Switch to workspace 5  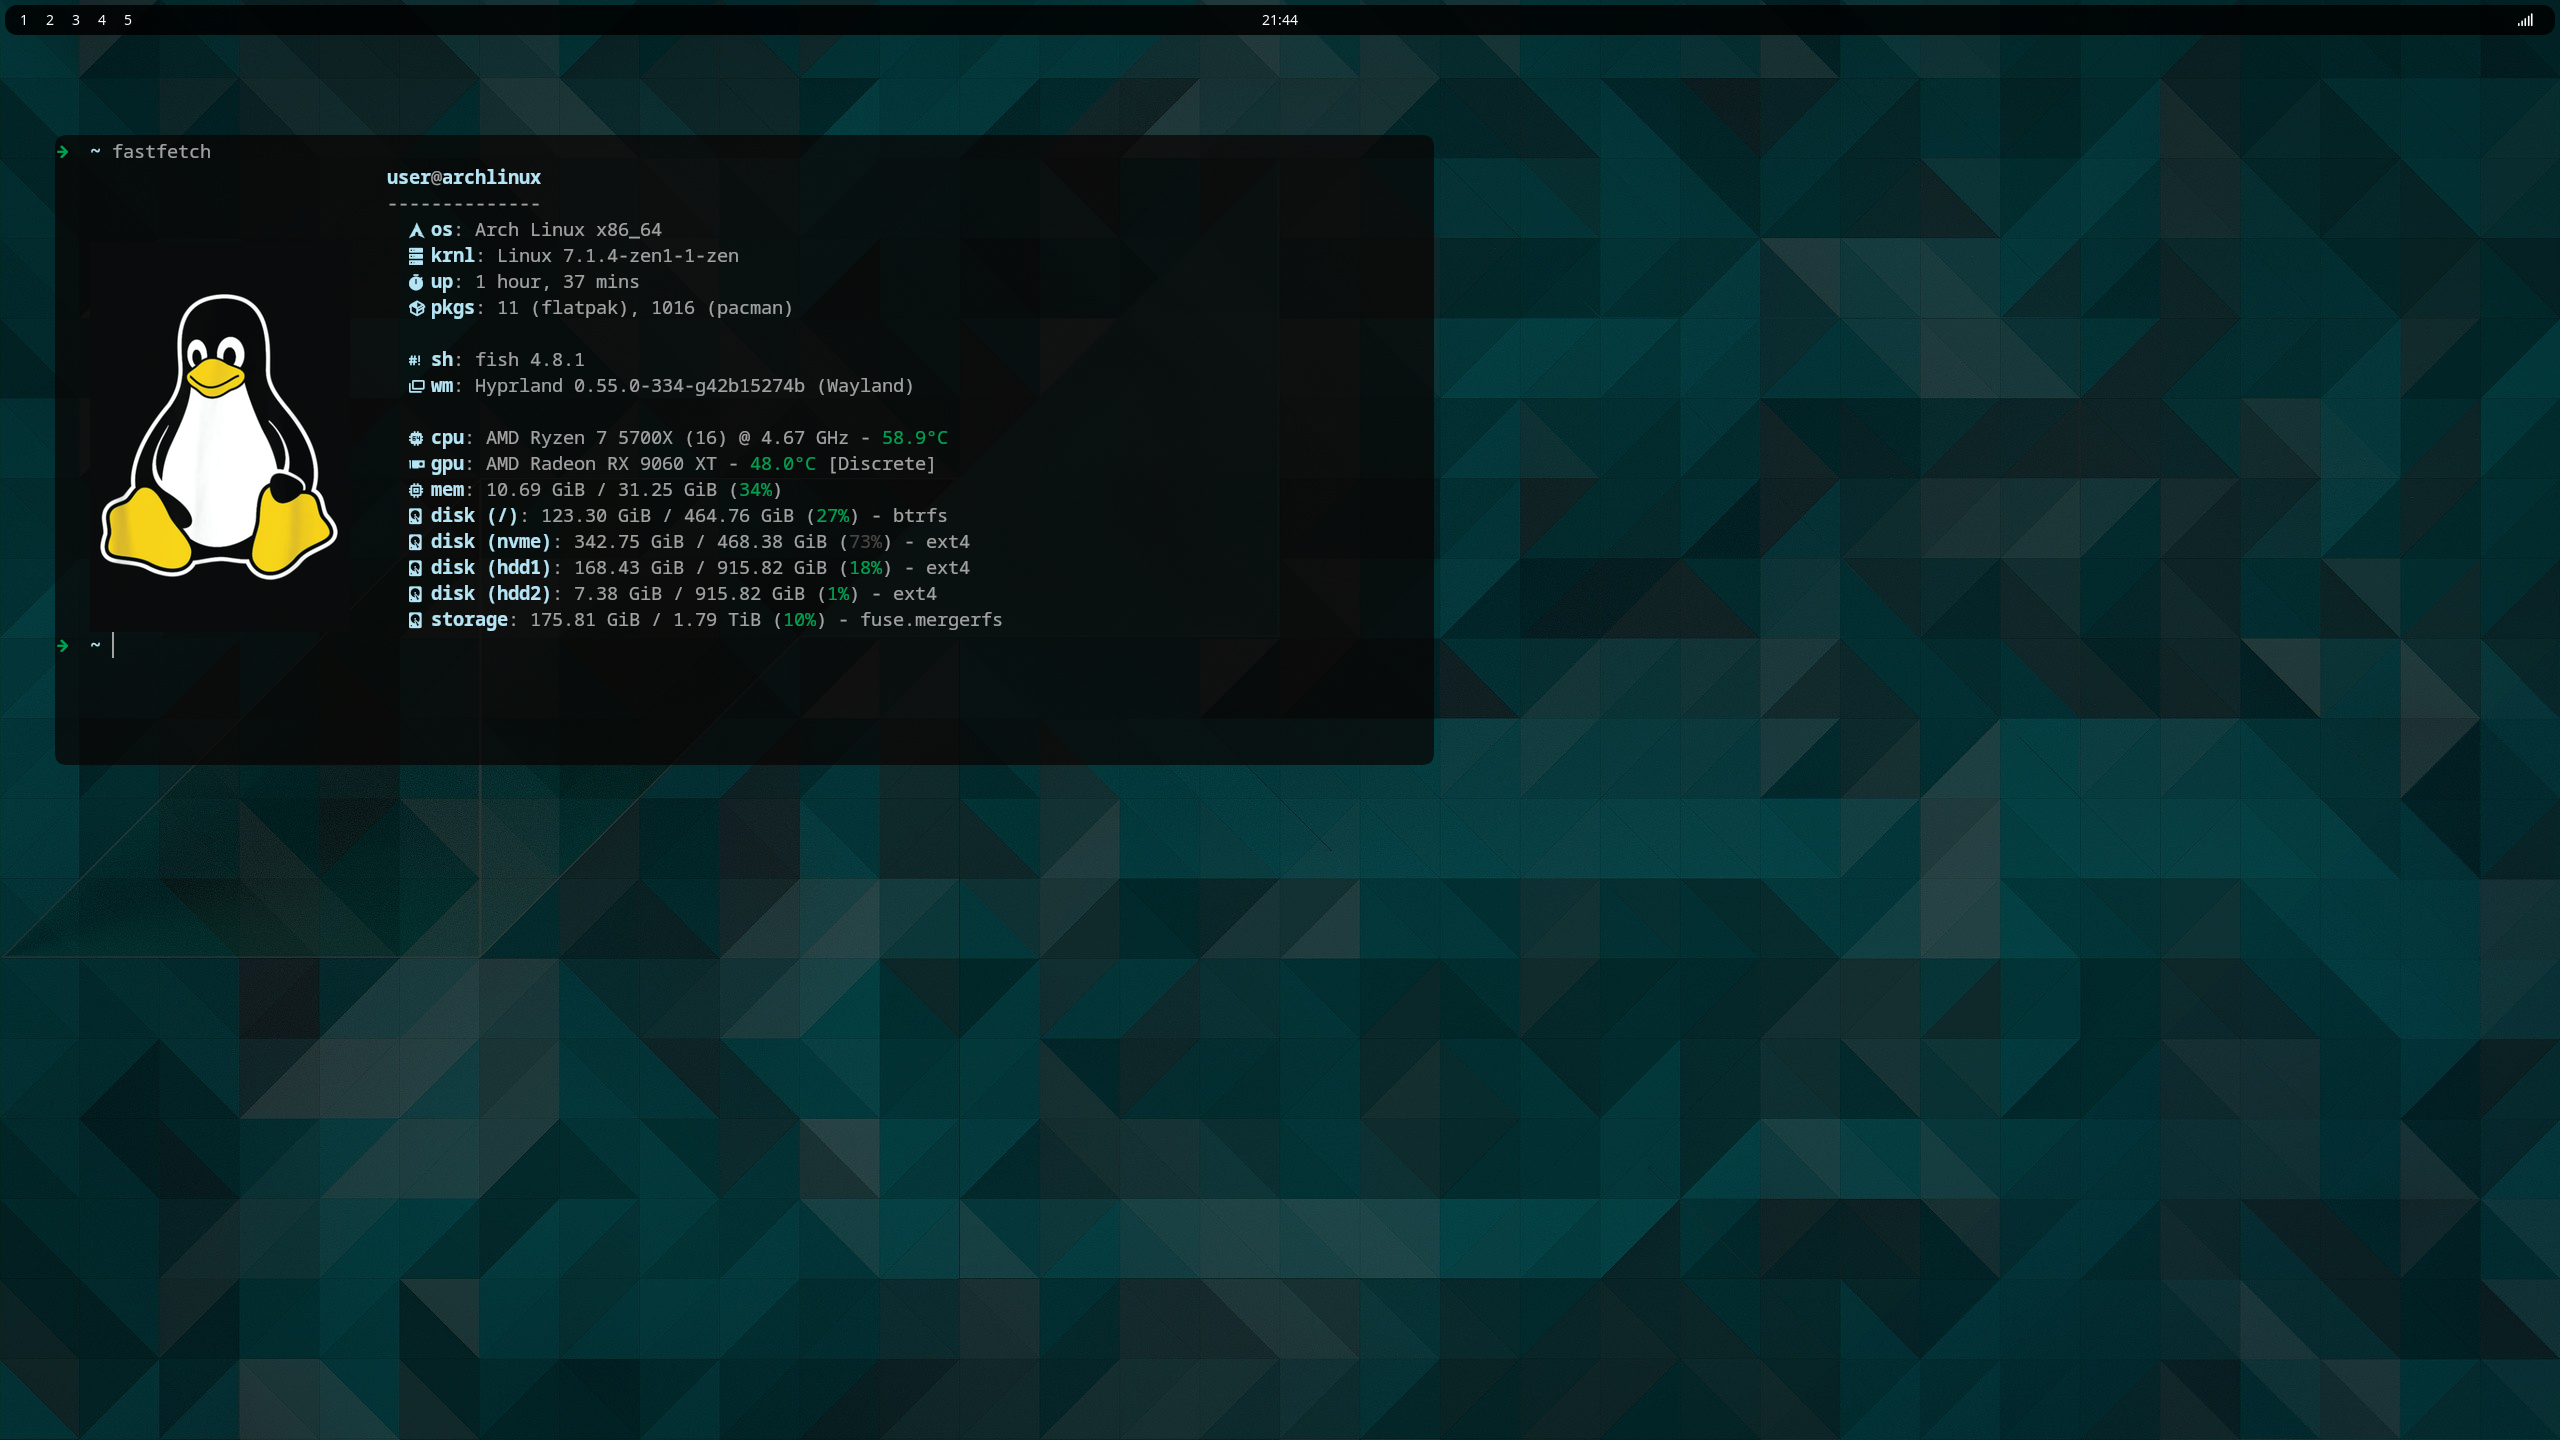(x=128, y=20)
